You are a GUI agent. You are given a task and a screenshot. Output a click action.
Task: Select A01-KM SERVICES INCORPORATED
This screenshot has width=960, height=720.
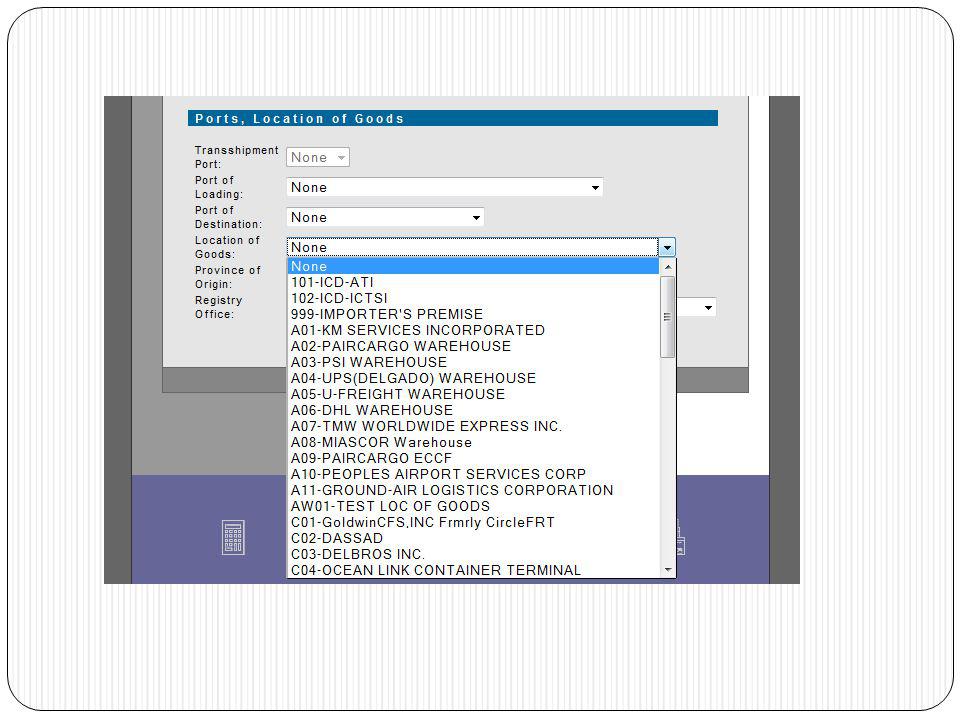click(473, 330)
